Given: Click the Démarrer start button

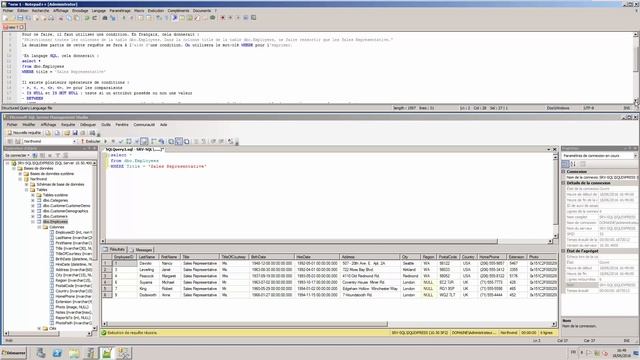Looking at the screenshot, I should tap(13, 353).
